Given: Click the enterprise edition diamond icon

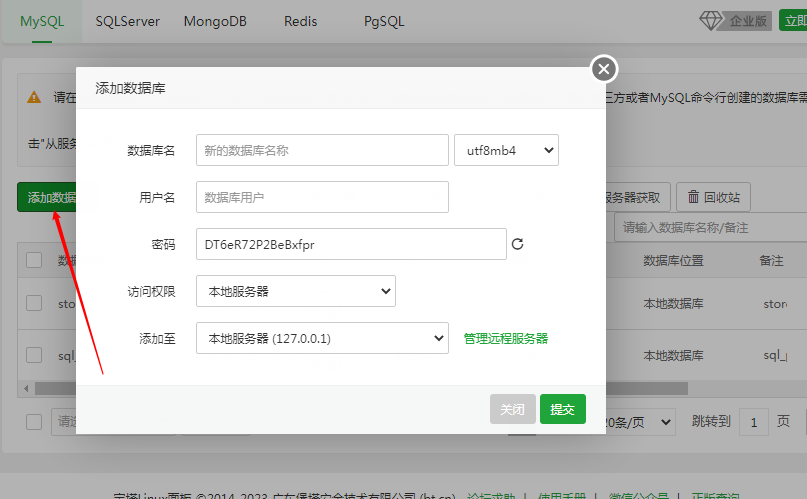Looking at the screenshot, I should pos(711,21).
